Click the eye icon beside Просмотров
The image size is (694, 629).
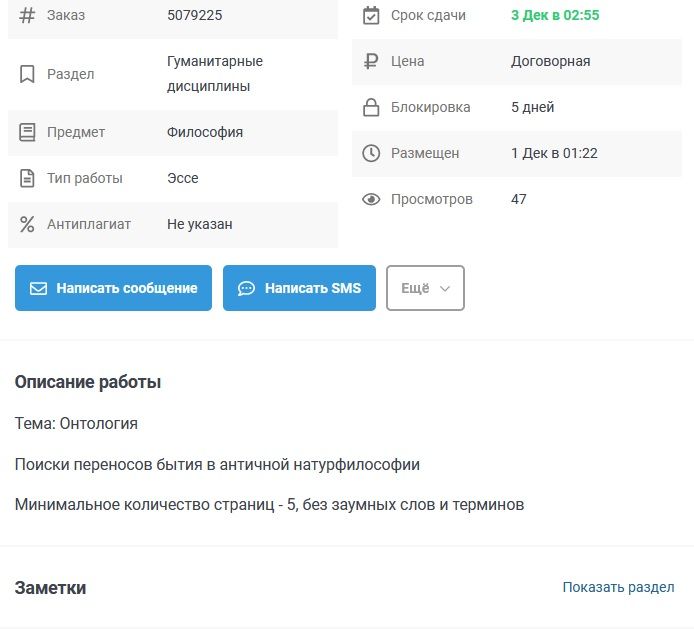[371, 199]
